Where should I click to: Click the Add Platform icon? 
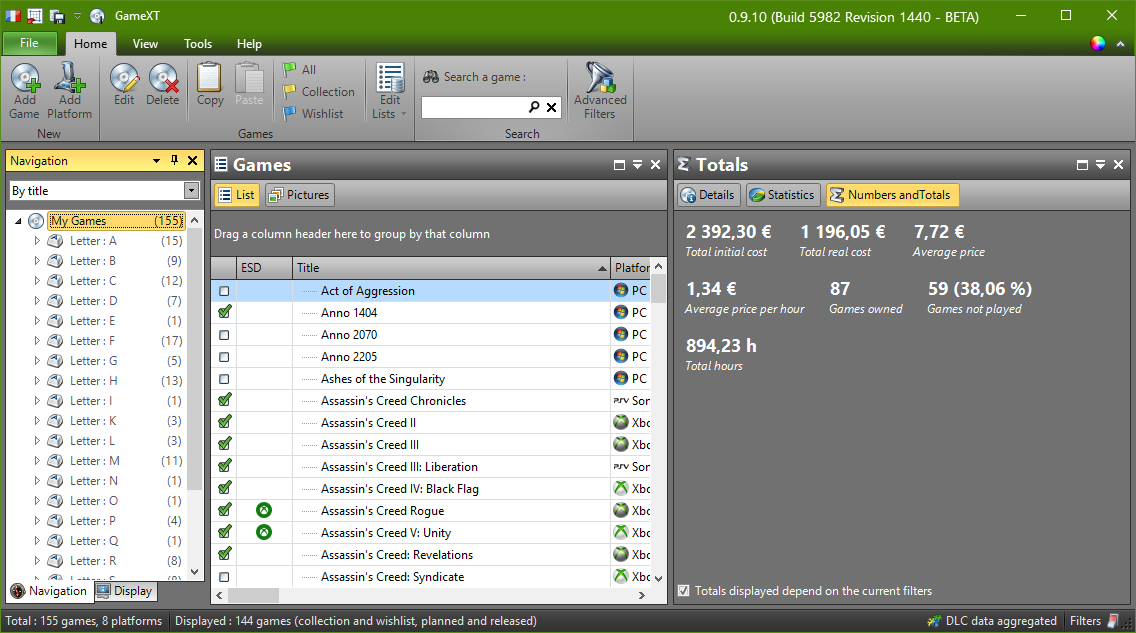coord(69,80)
